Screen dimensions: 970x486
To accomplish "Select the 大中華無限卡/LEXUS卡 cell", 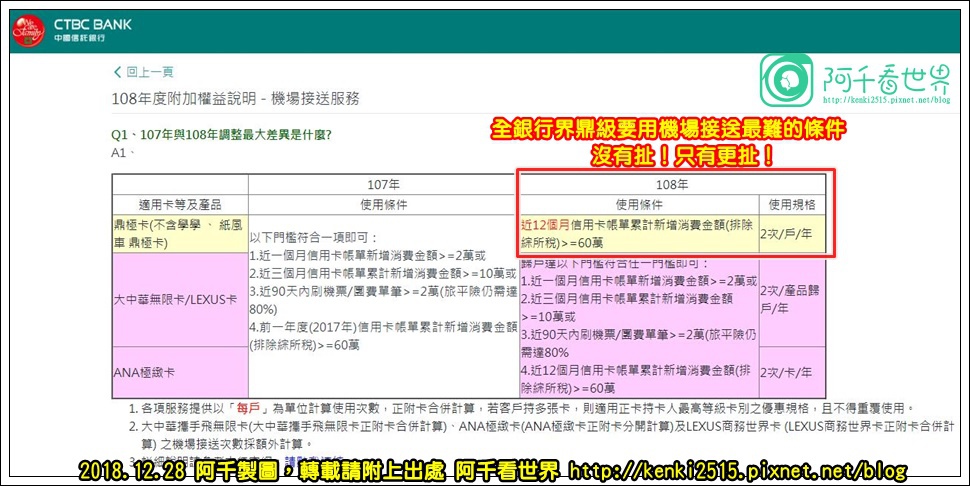I will (x=180, y=299).
